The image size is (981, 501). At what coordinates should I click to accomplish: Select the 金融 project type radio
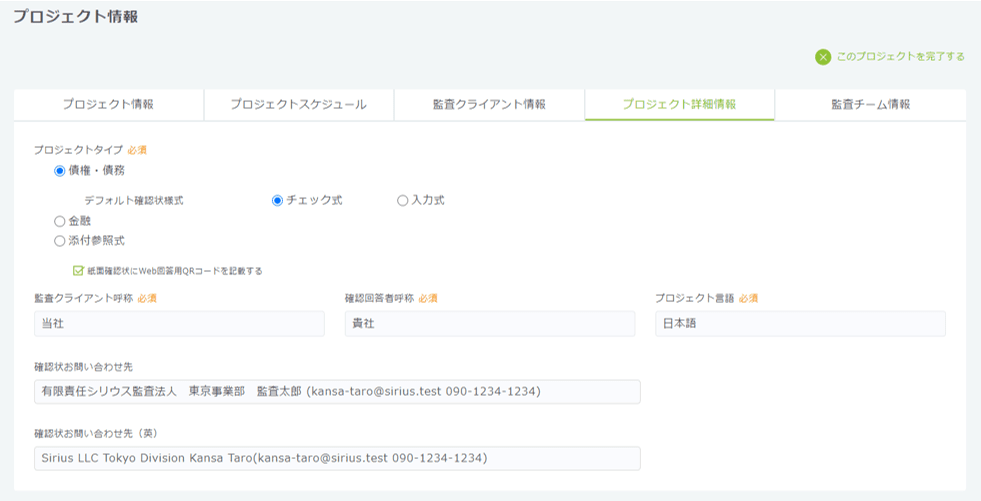click(x=60, y=221)
